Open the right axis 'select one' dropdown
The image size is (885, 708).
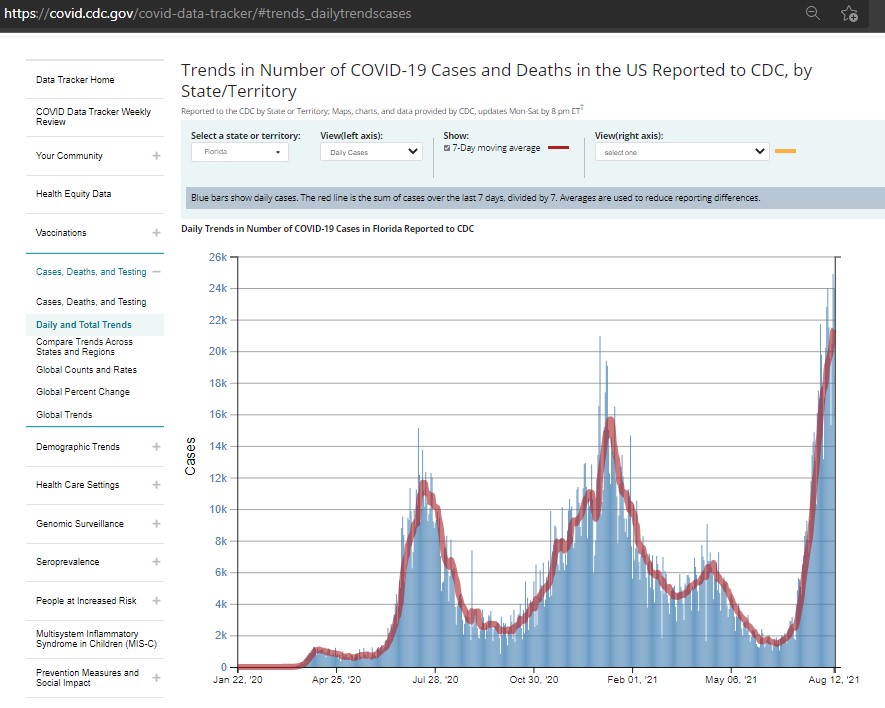[x=681, y=152]
